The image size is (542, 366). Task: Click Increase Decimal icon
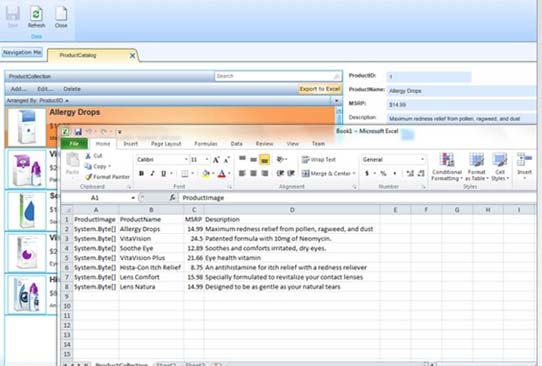tap(410, 173)
